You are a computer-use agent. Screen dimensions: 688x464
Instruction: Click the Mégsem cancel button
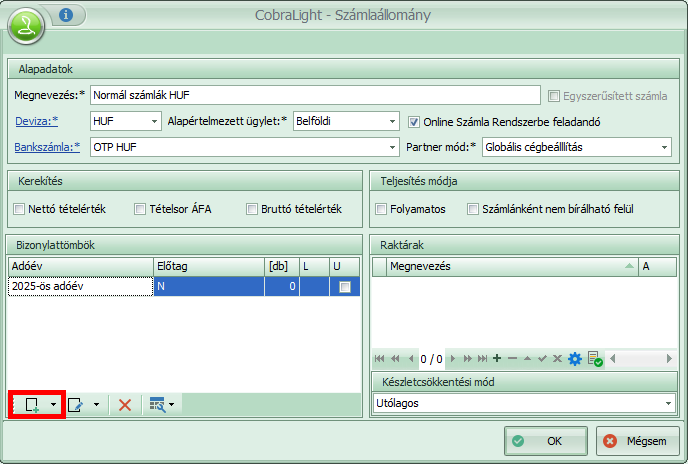click(x=638, y=440)
